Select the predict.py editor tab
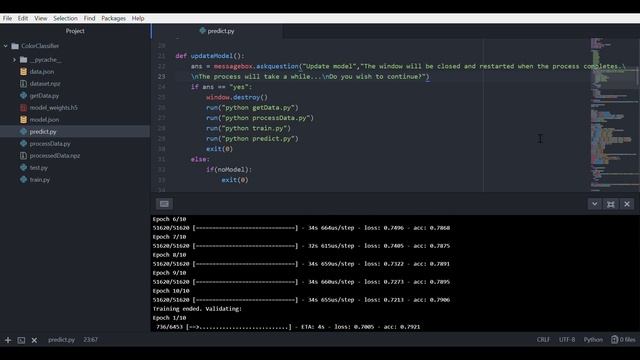This screenshot has width=640, height=360. click(x=217, y=31)
